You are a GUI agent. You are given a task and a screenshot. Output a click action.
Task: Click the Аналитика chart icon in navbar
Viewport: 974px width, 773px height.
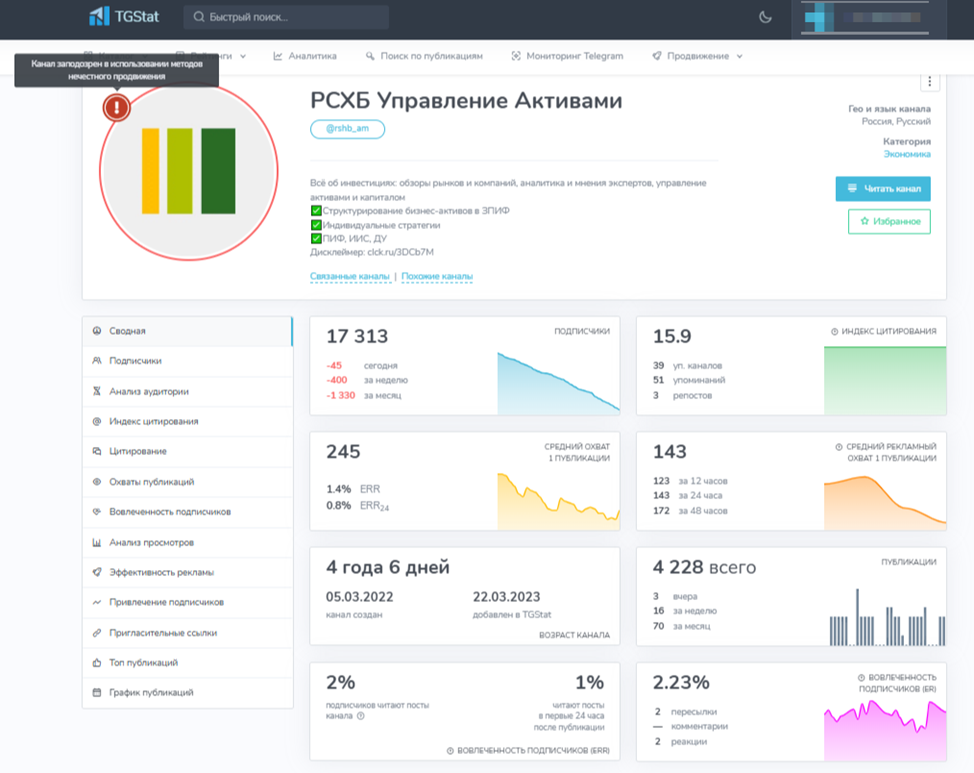278,56
